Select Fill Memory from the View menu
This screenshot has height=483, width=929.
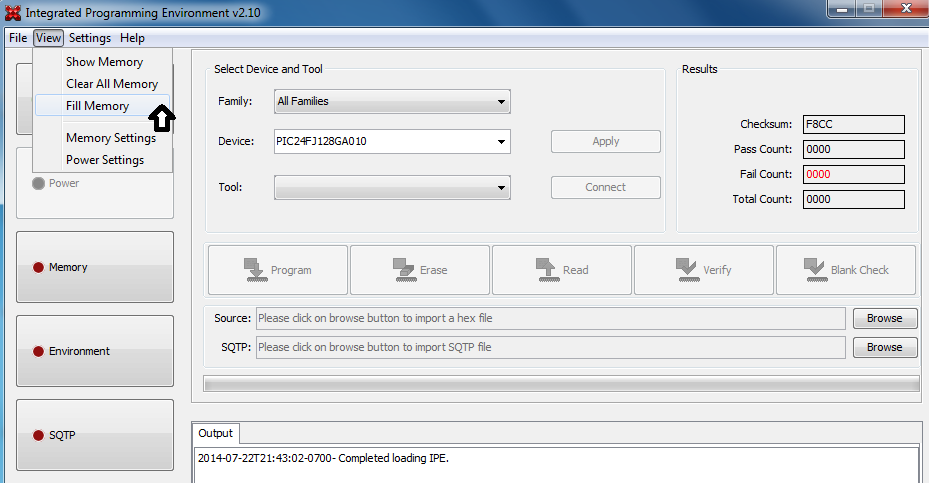(97, 106)
